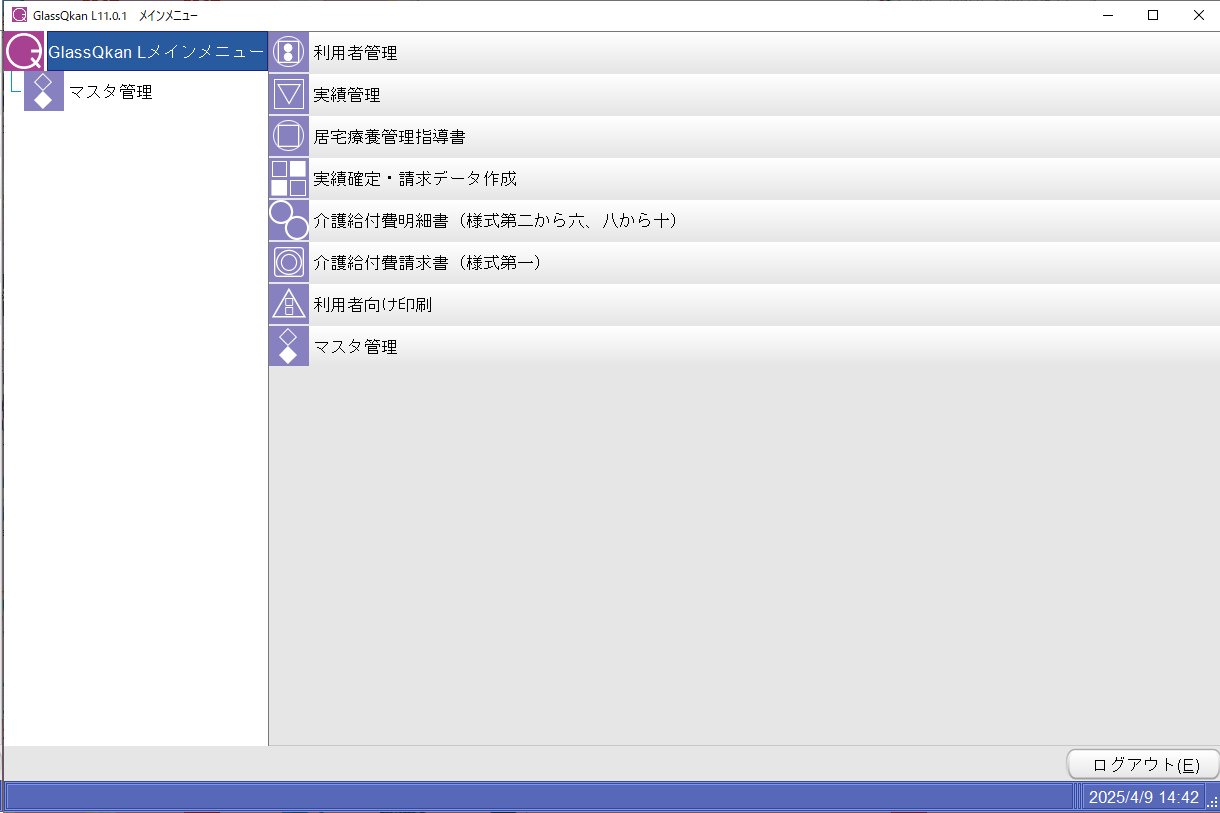This screenshot has width=1220, height=813.
Task: Select the マスタ管理 diamond icon in sidebar tree
Action: [x=42, y=90]
